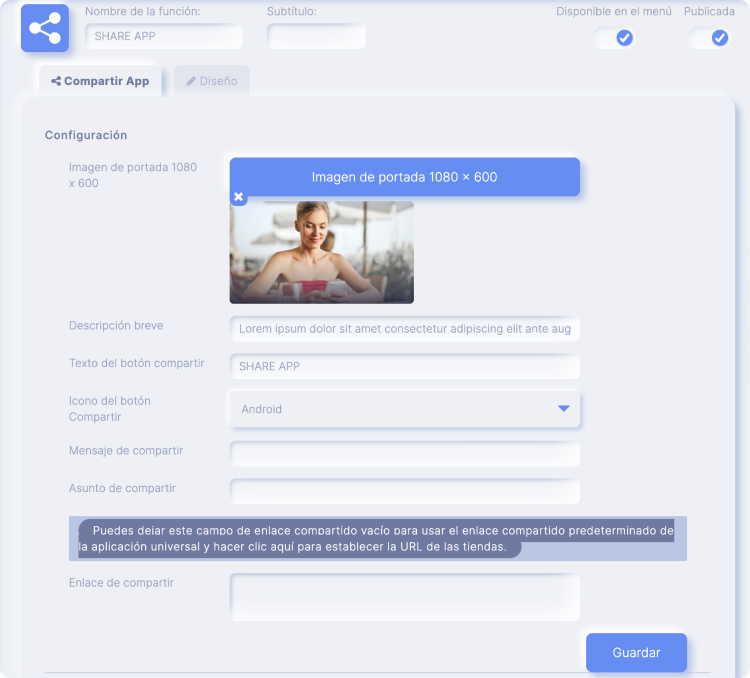Viewport: 750px width, 678px height.
Task: Click the Descripción breve label
Action: [116, 325]
